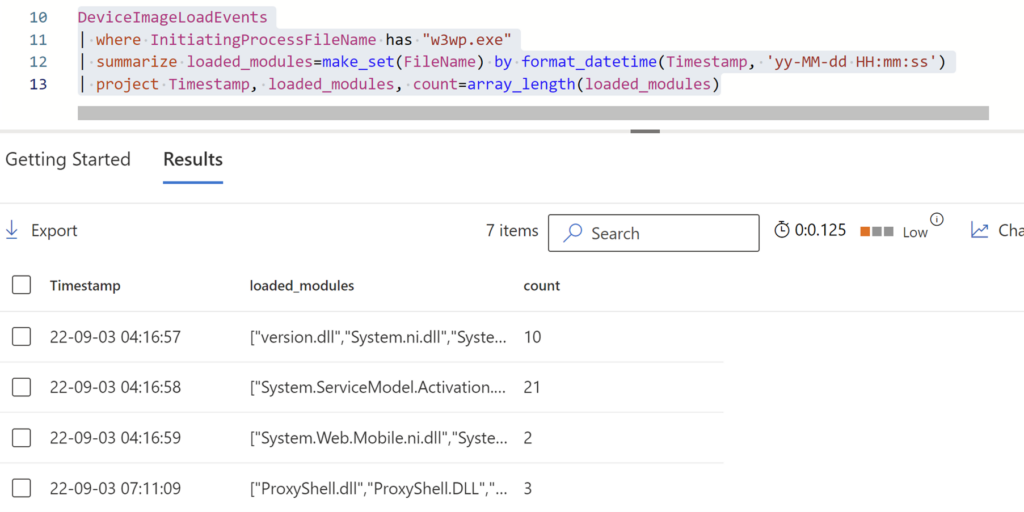The height and width of the screenshot is (512, 1024).
Task: Click the magnifier icon in Search box
Action: click(573, 233)
